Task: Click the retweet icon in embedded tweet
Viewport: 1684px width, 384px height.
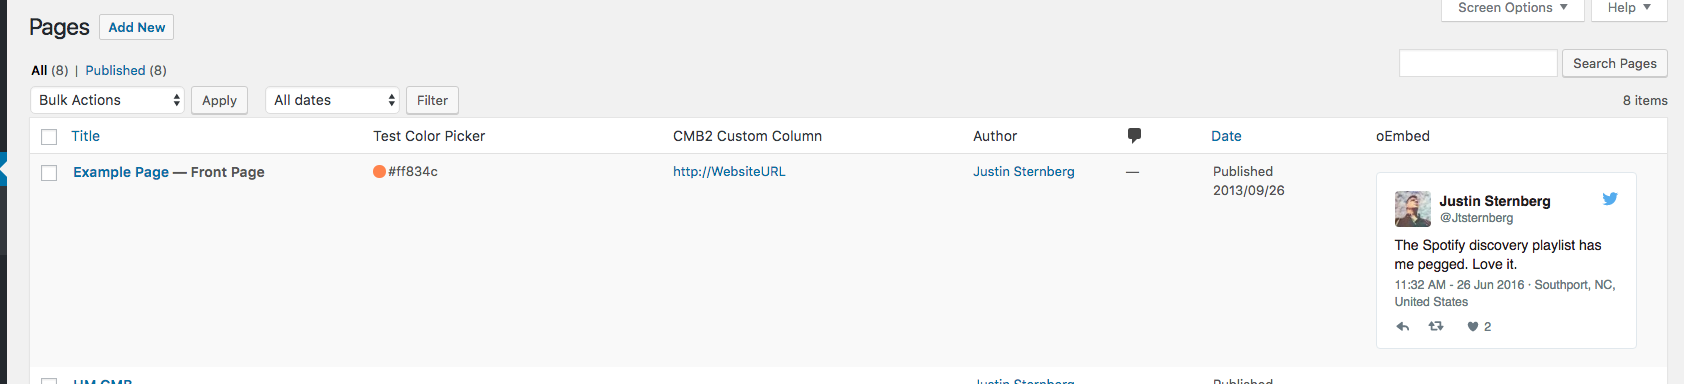Action: pos(1436,326)
